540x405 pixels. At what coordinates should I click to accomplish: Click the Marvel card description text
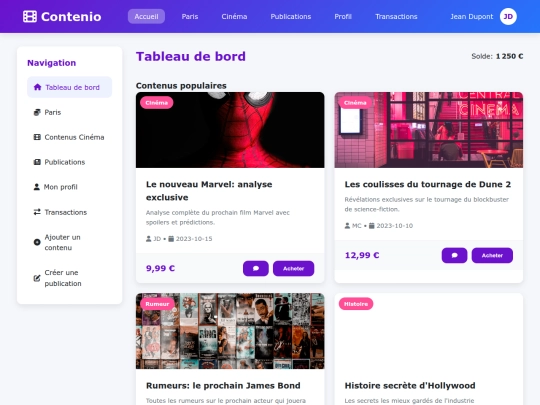[x=218, y=217]
